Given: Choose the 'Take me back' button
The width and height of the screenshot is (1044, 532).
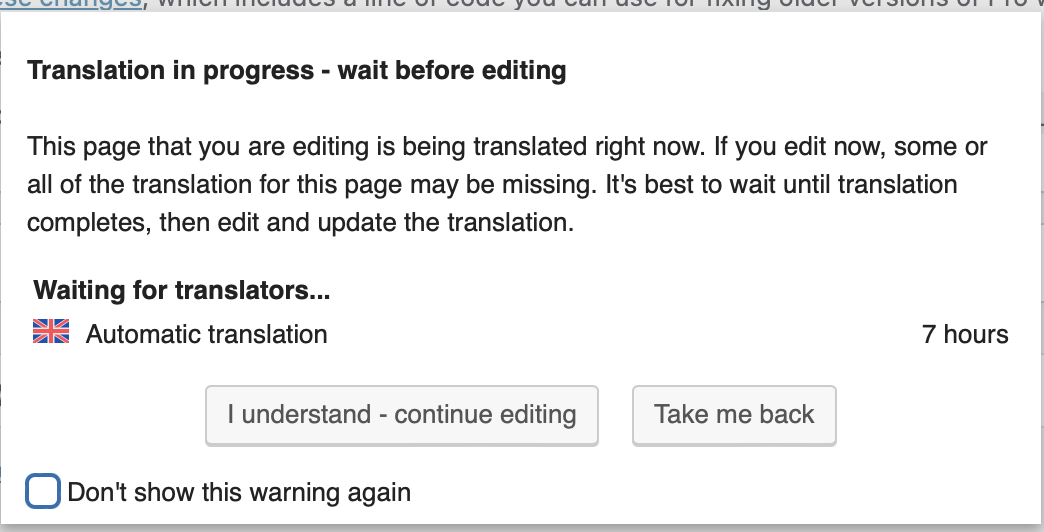Looking at the screenshot, I should [x=734, y=415].
